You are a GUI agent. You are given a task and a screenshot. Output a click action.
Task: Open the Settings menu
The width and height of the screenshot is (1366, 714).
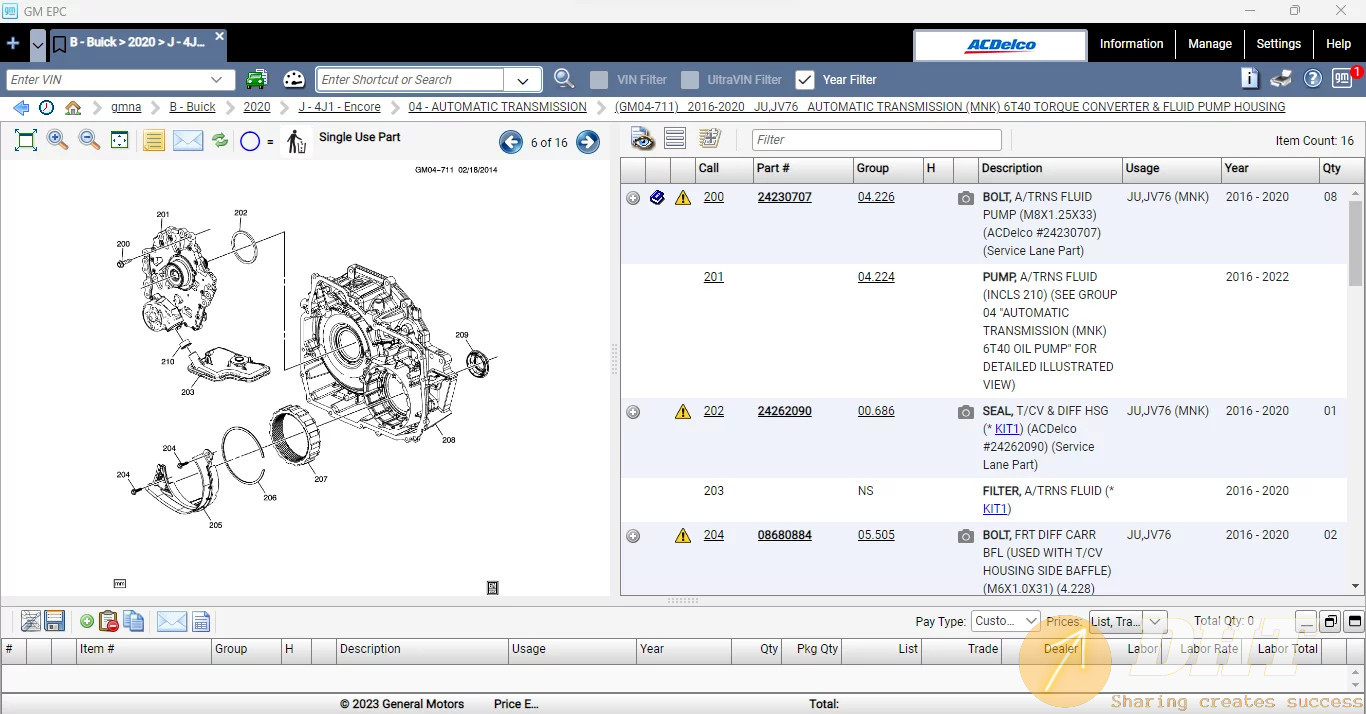[x=1278, y=44]
